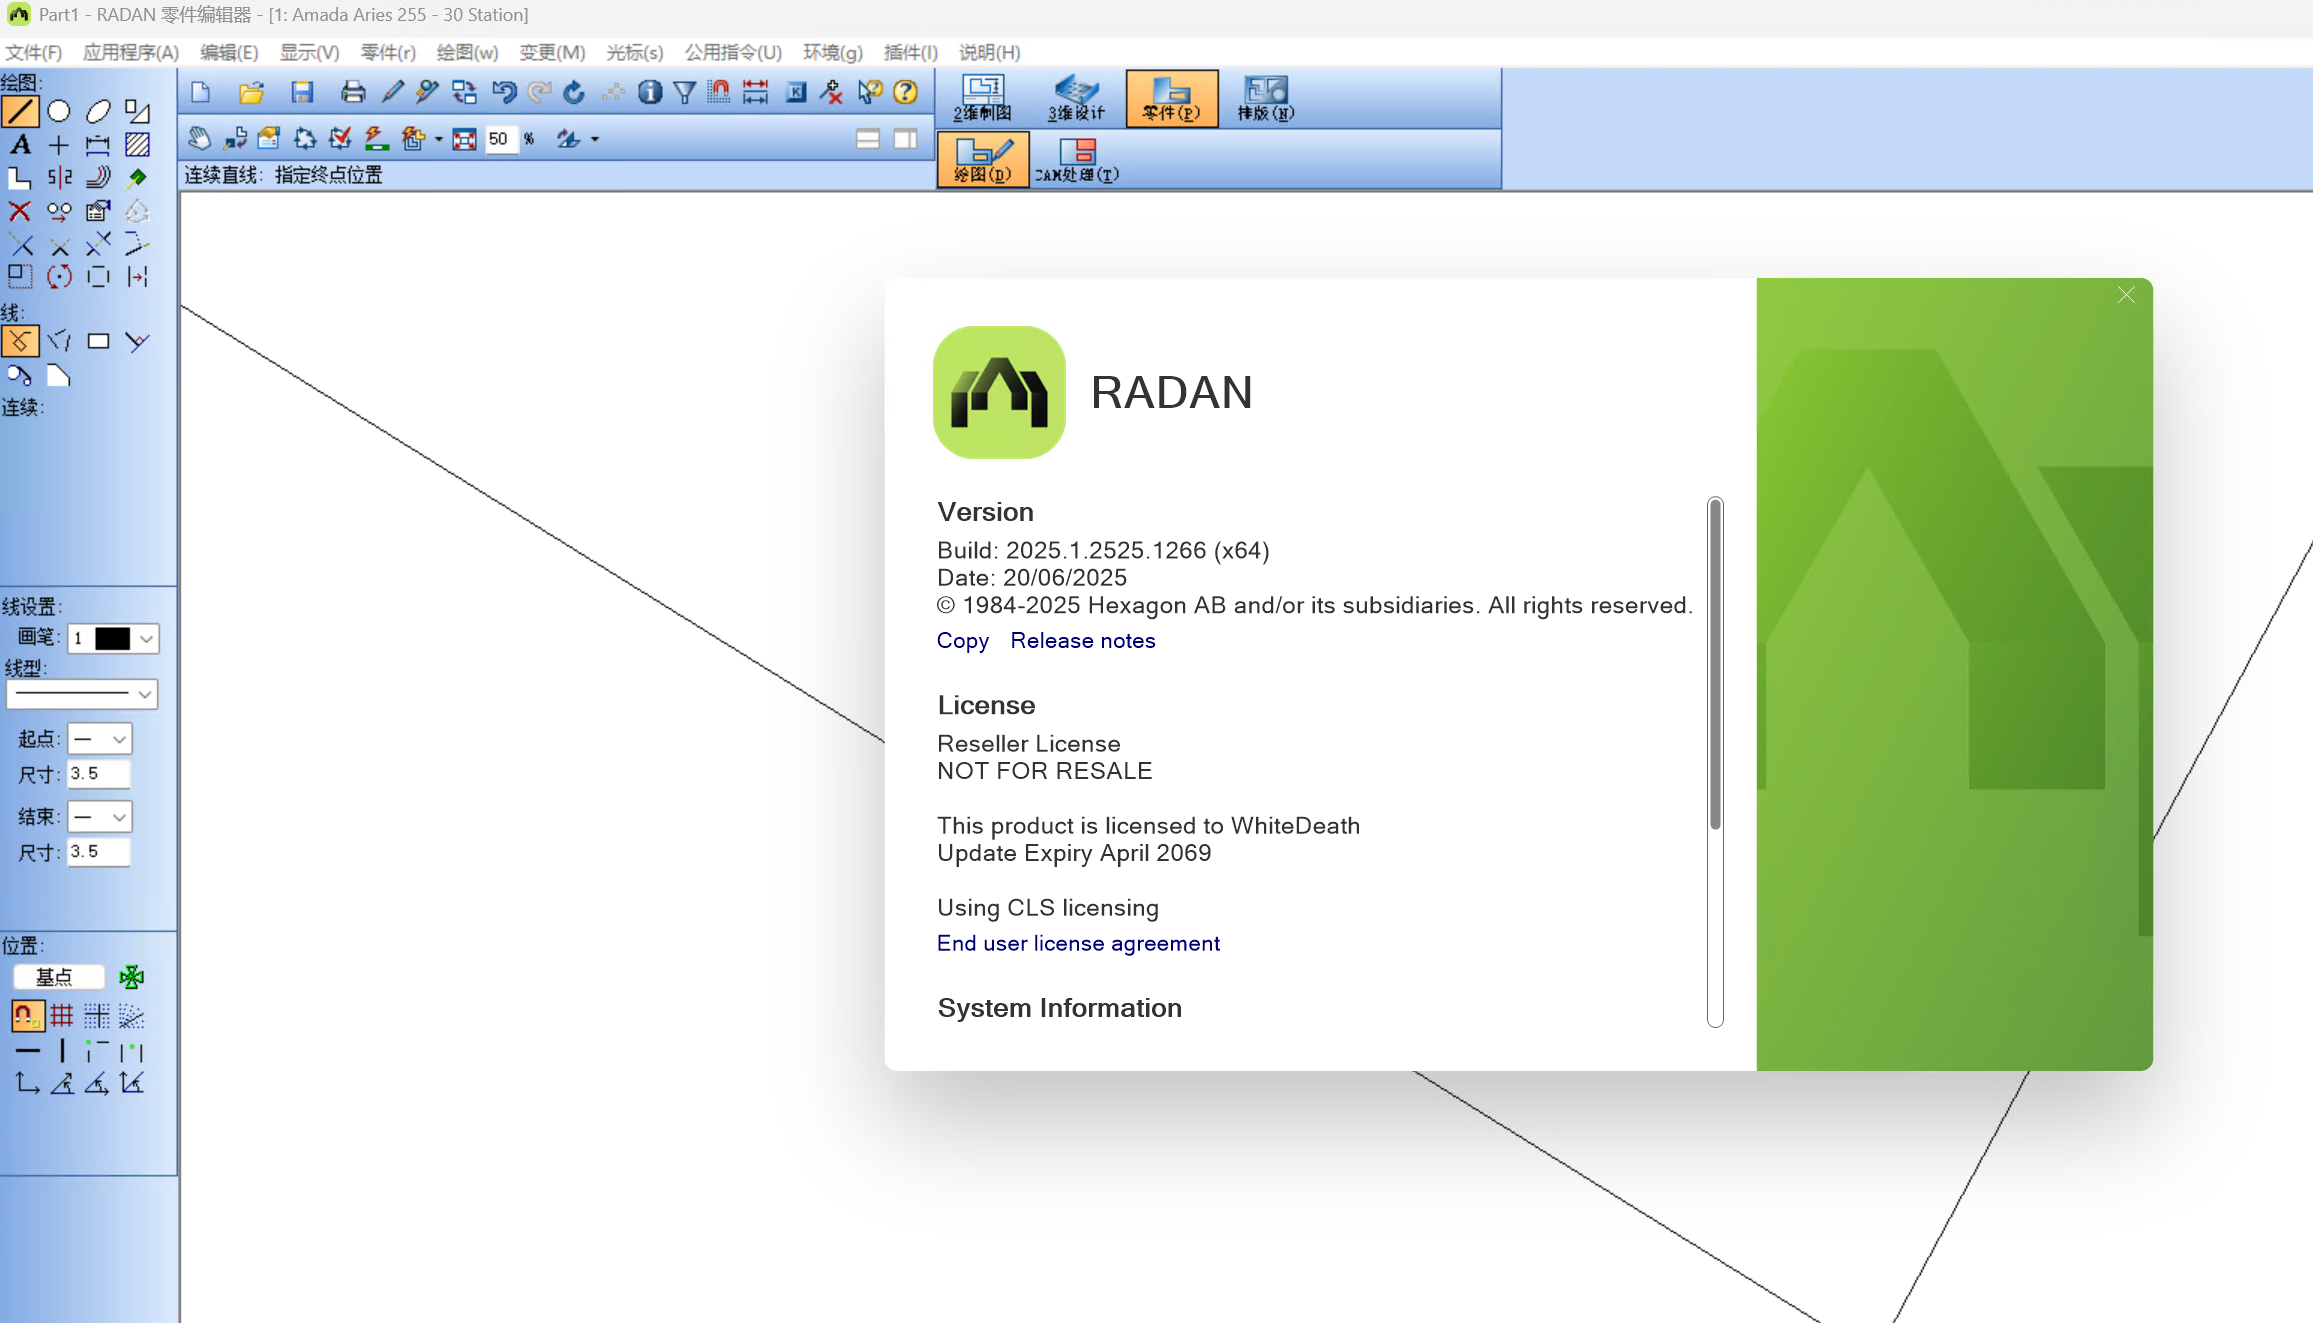Toggle horizontal line constraint

[x=28, y=1051]
